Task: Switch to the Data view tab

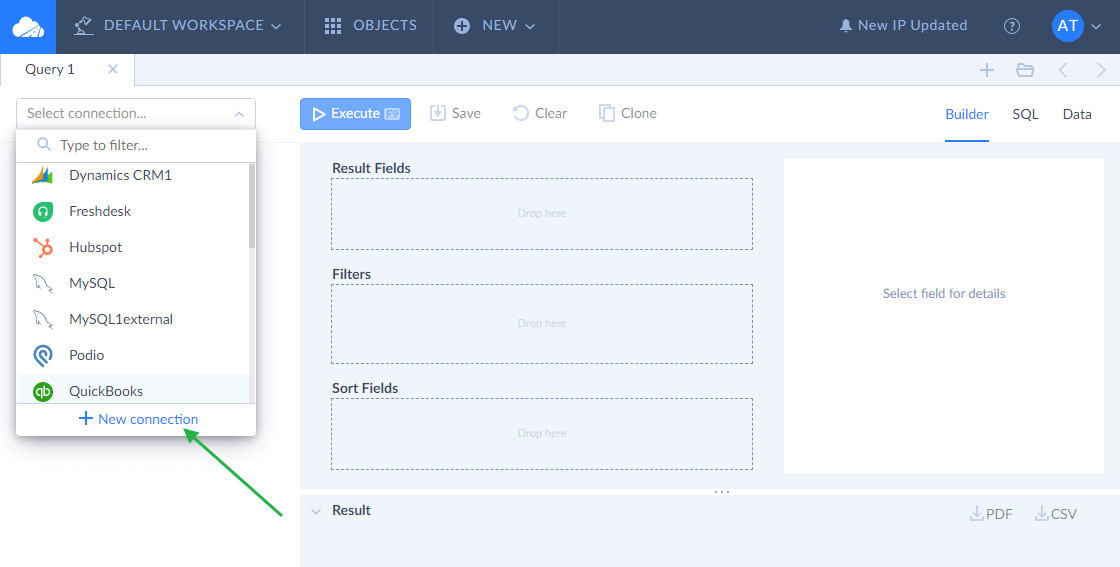Action: pos(1076,114)
